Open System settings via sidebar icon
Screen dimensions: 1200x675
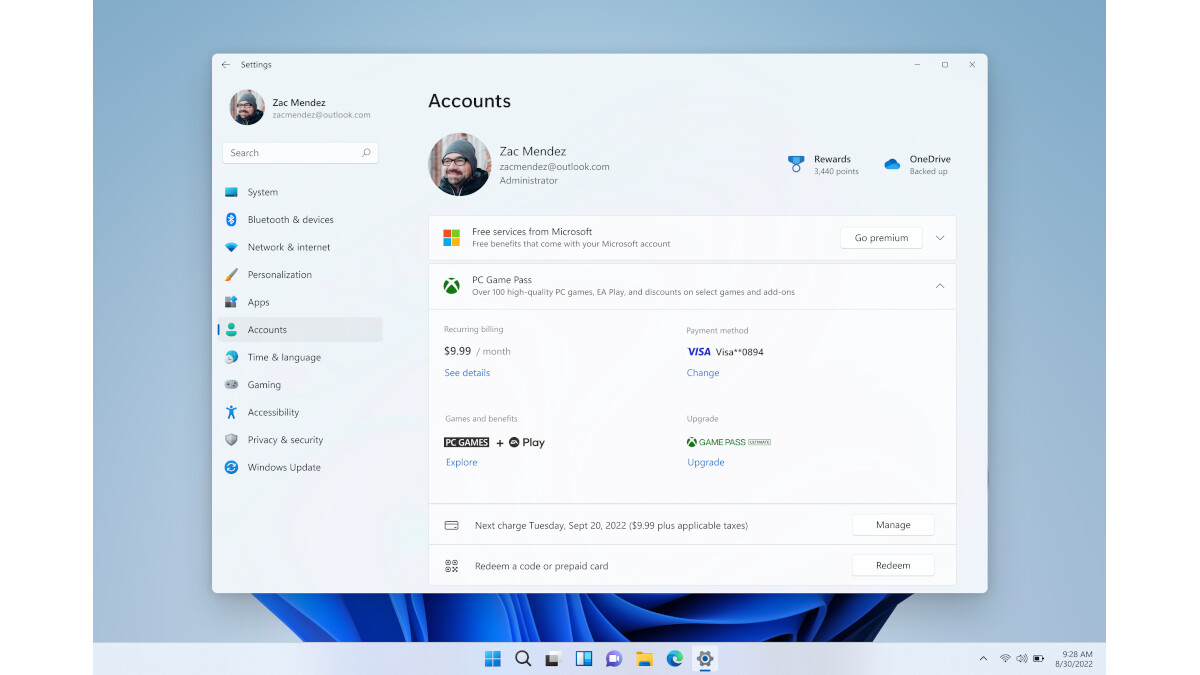(233, 192)
